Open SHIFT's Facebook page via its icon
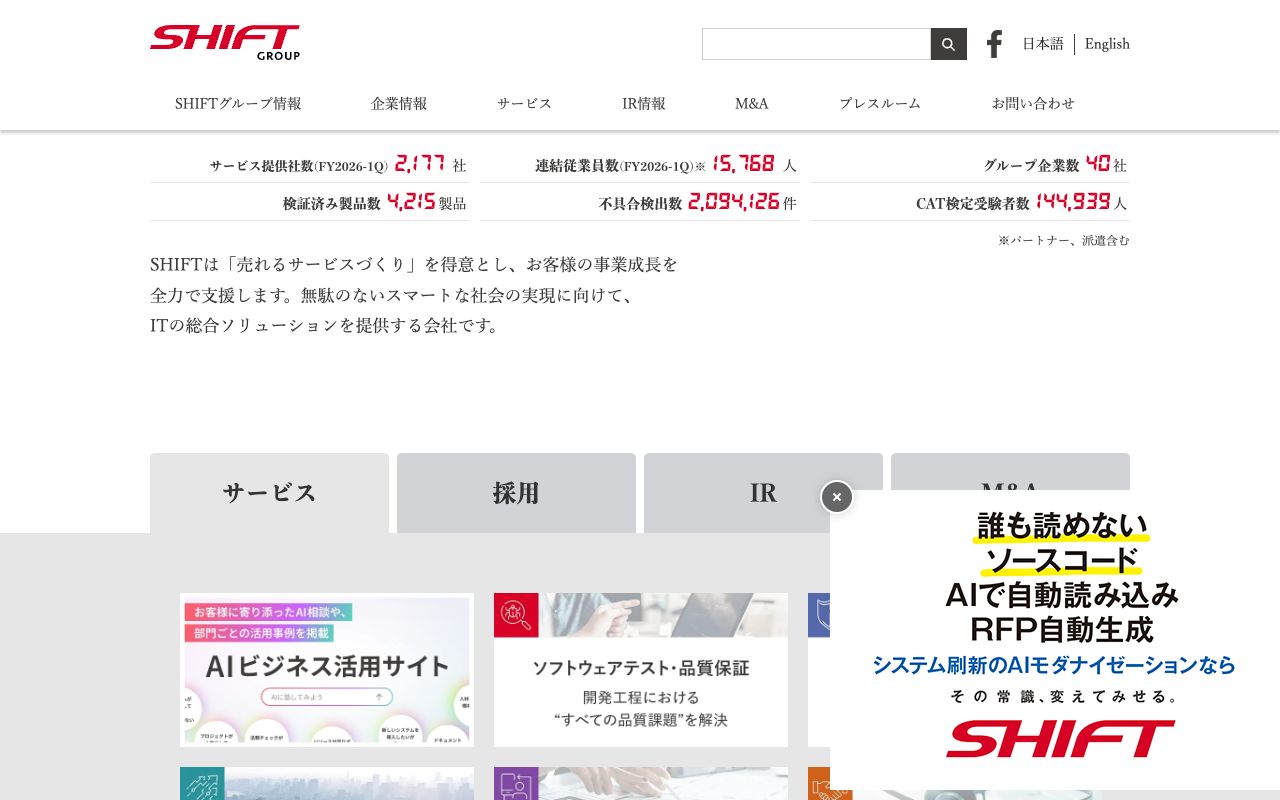The width and height of the screenshot is (1280, 800). (x=993, y=43)
